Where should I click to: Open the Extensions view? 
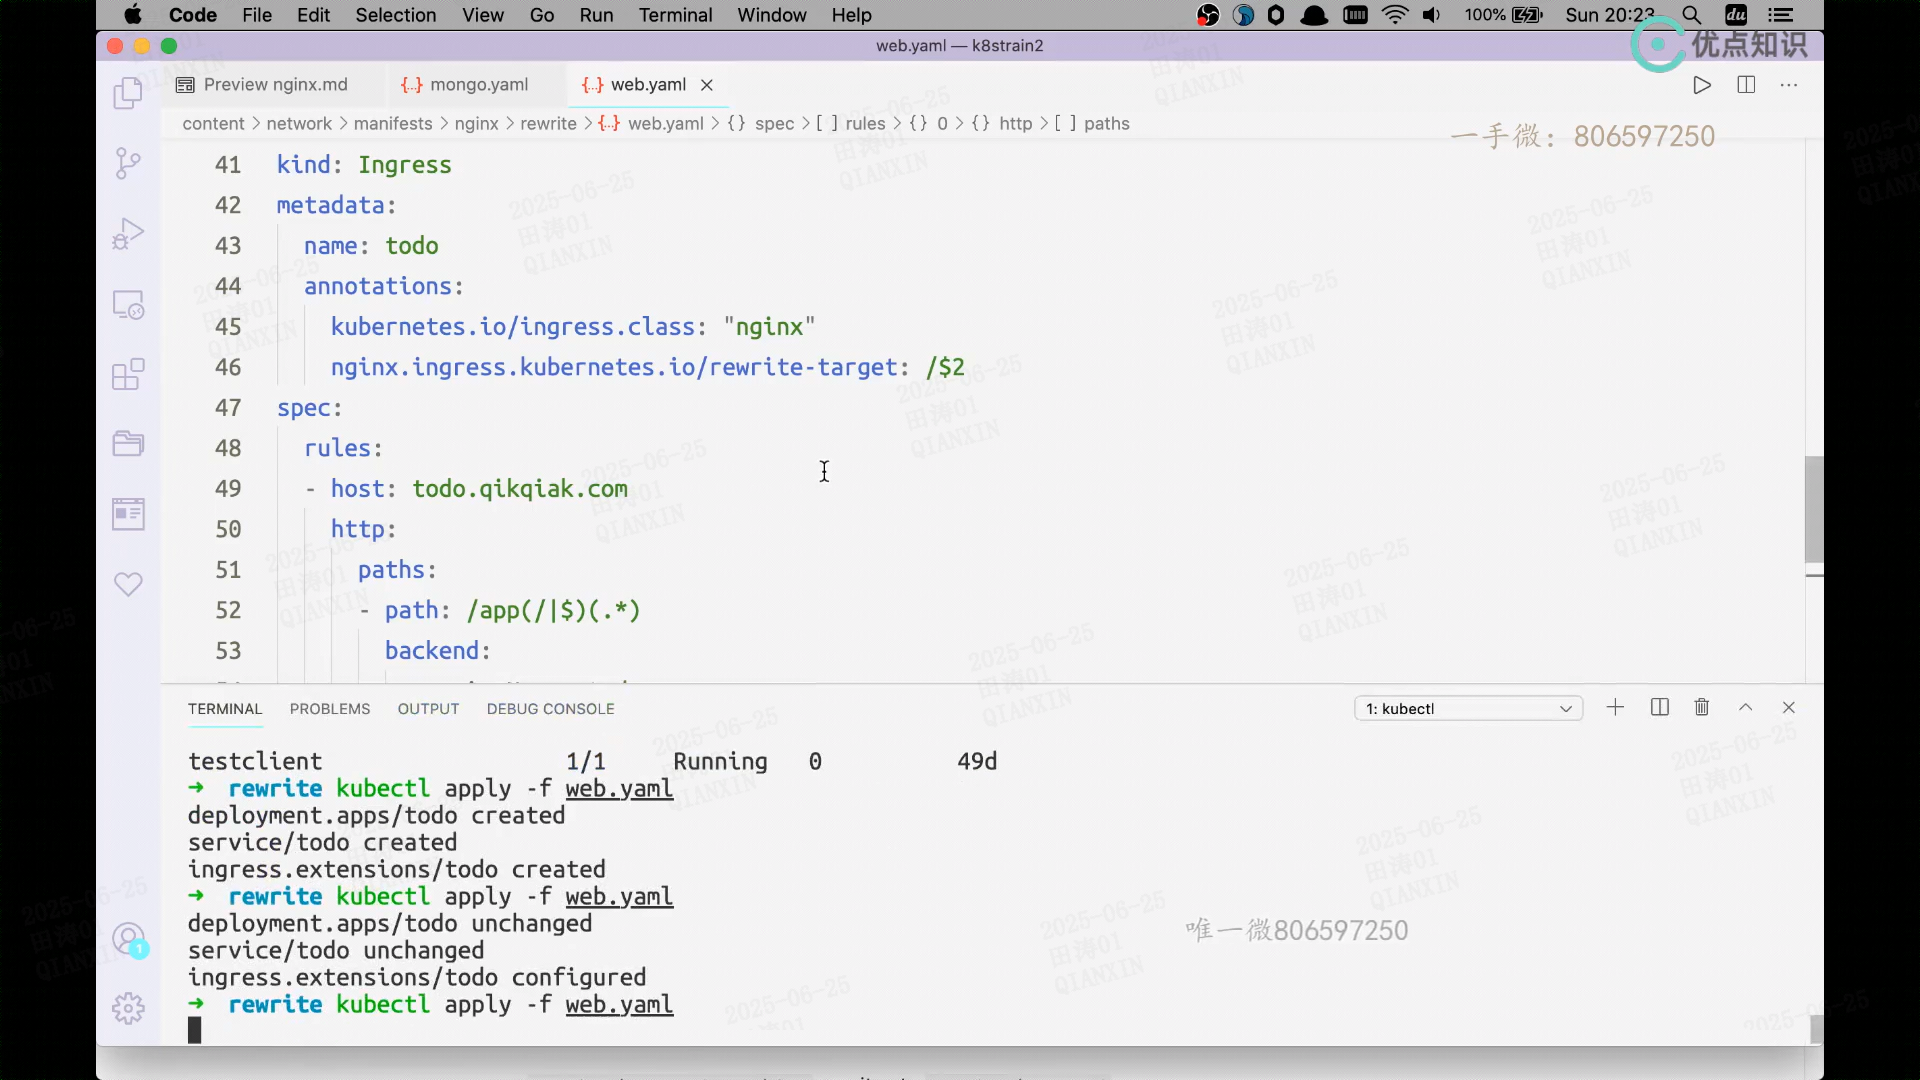[128, 374]
